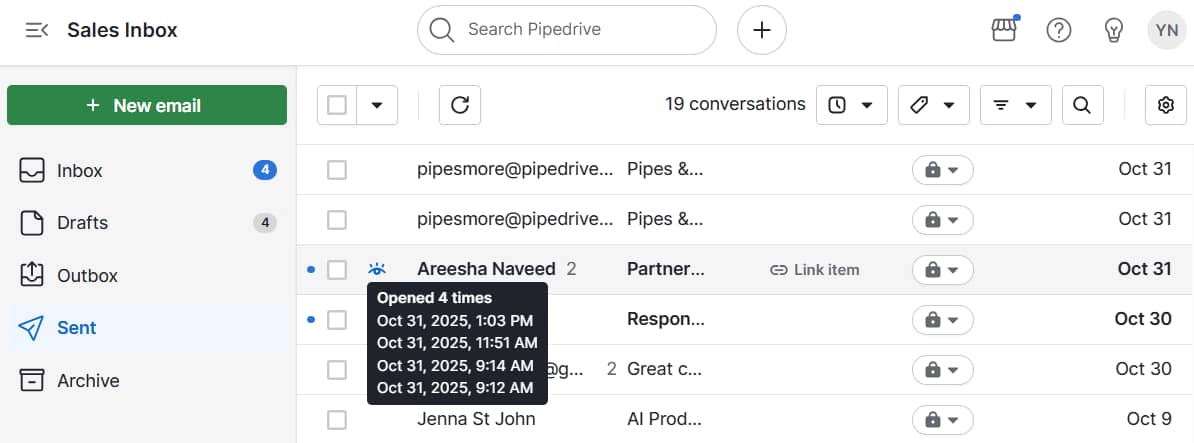Open the Partner... subject email
The height and width of the screenshot is (443, 1194).
tap(666, 269)
